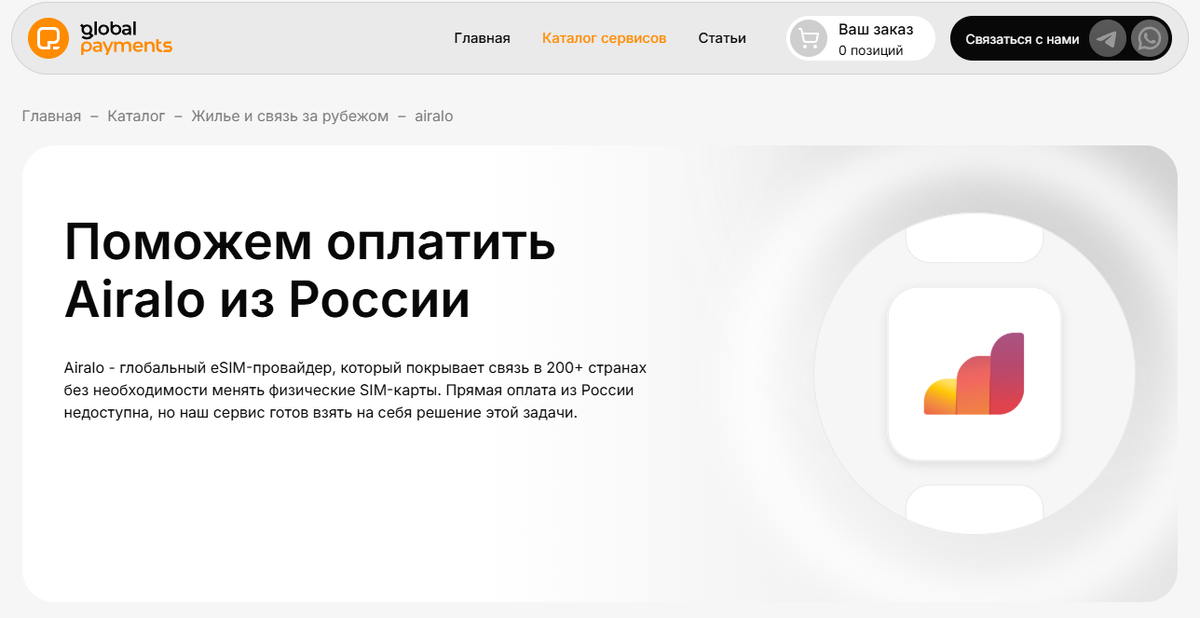
Task: Open Жилье и связь за рубежом breadcrumb
Action: tap(290, 116)
